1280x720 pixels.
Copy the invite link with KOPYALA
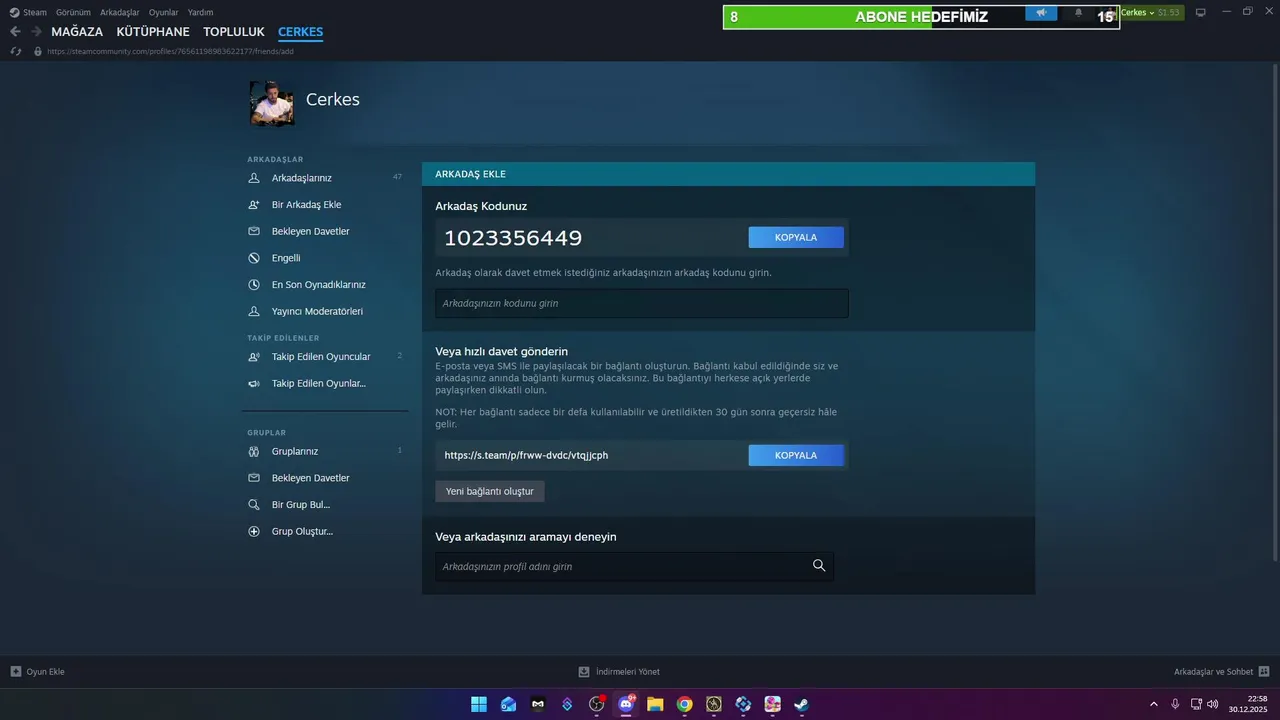[x=796, y=455]
